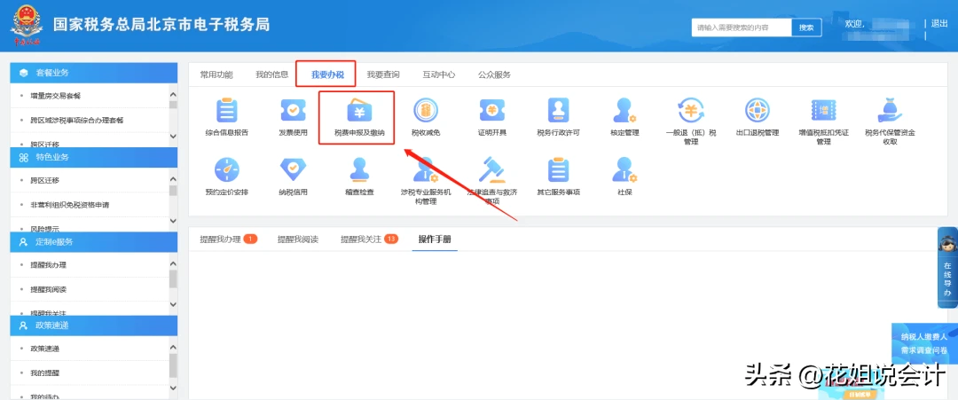This screenshot has height=400, width=958.
Task: Switch to 常用功能 tab
Action: click(216, 75)
